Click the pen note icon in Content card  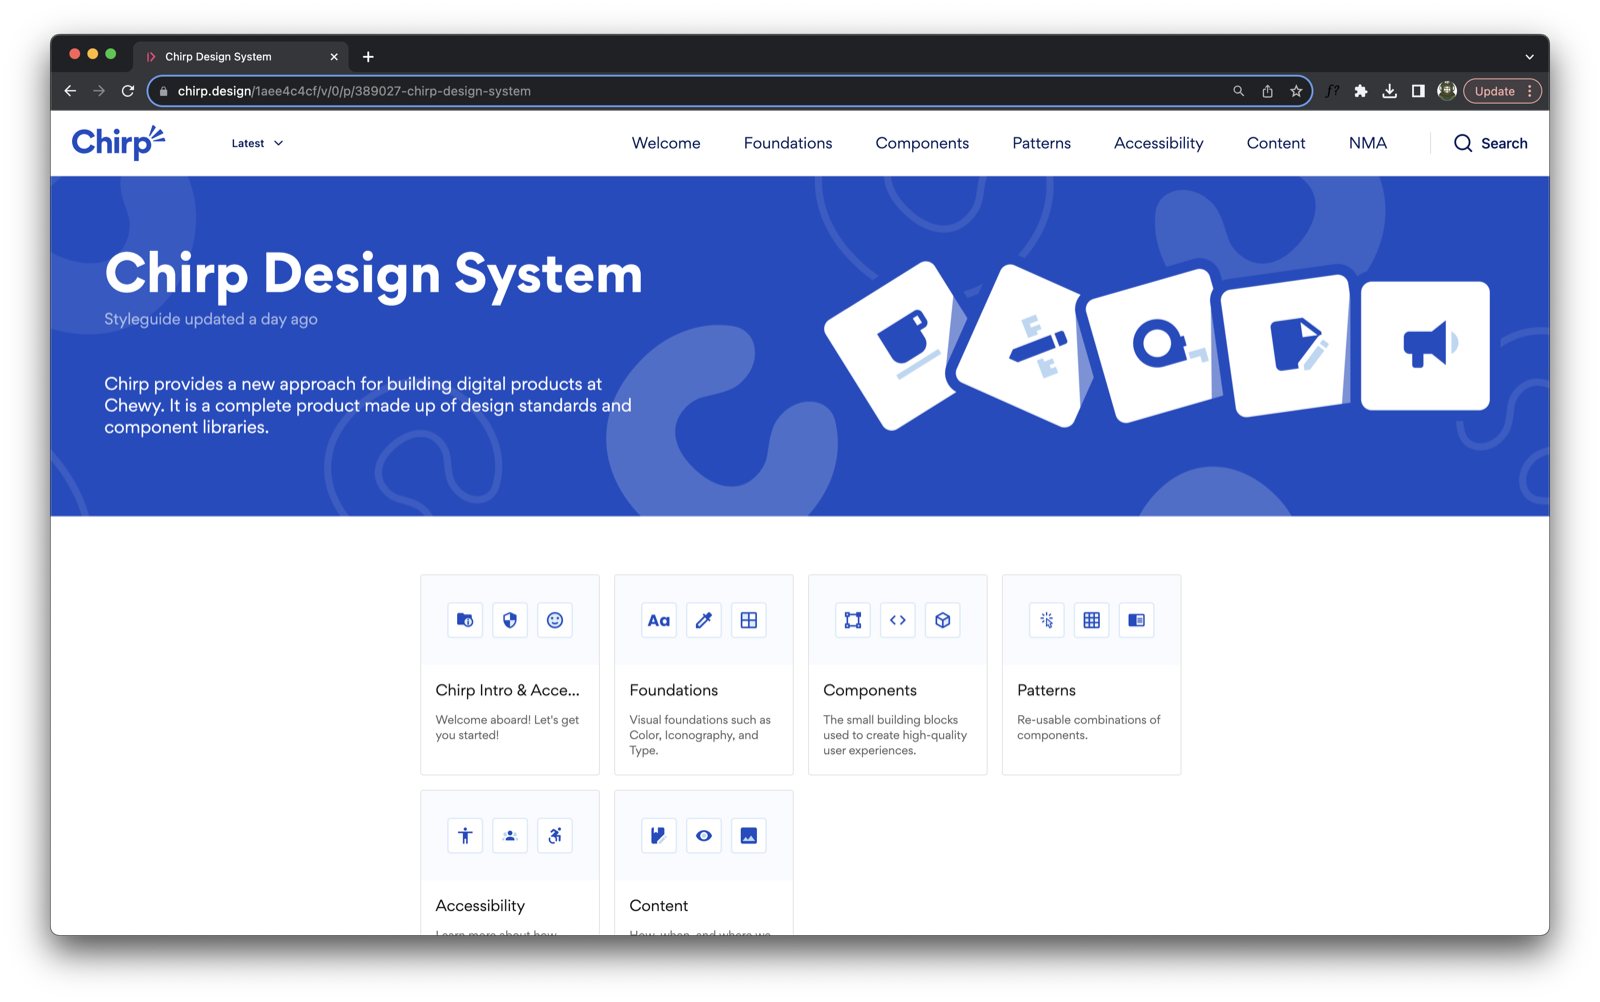pyautogui.click(x=659, y=836)
